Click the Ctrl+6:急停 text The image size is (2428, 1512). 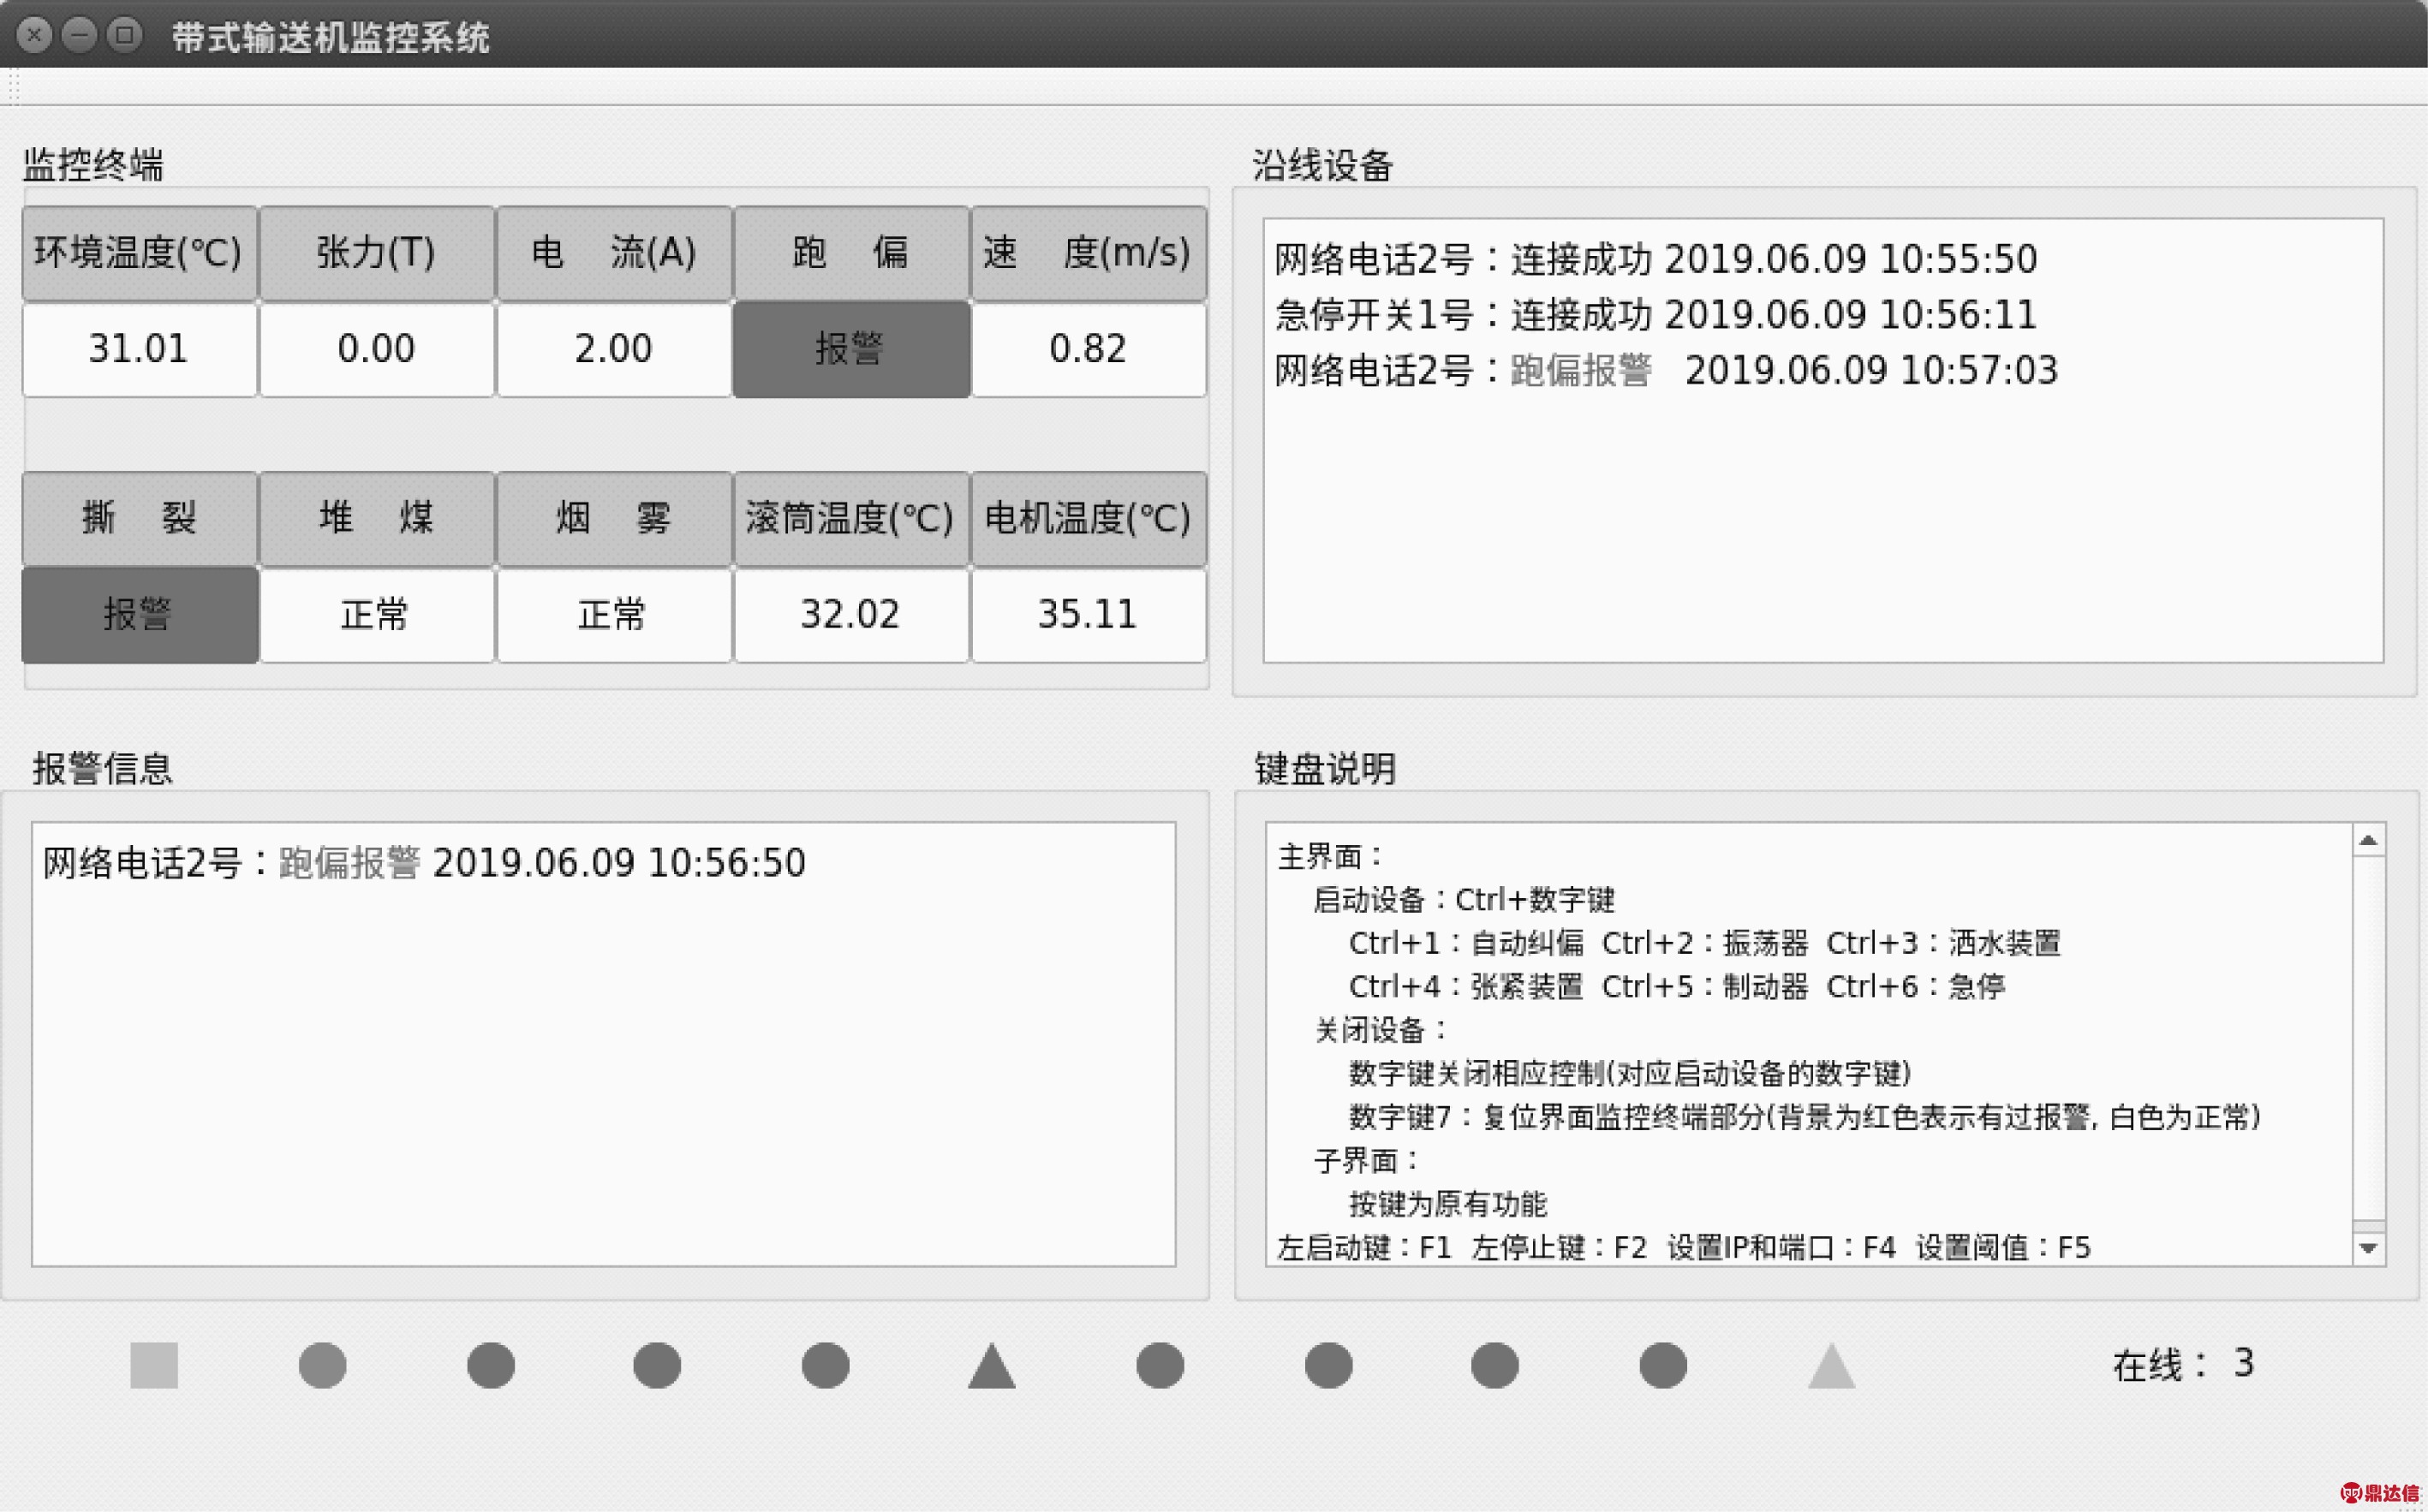pyautogui.click(x=1916, y=987)
